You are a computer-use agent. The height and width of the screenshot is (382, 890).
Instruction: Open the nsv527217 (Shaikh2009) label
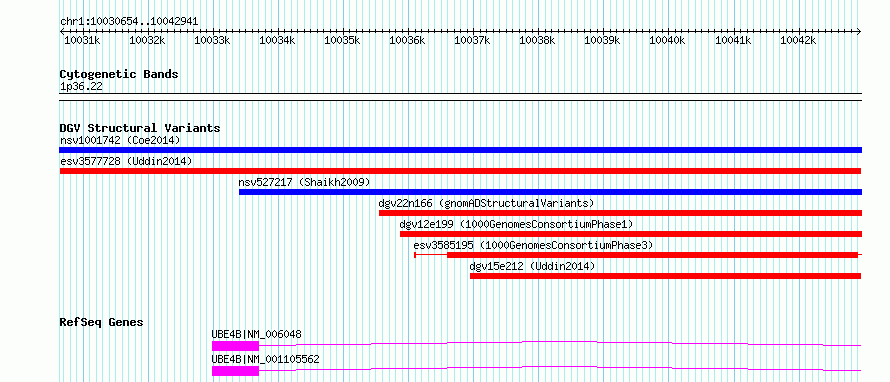click(304, 182)
